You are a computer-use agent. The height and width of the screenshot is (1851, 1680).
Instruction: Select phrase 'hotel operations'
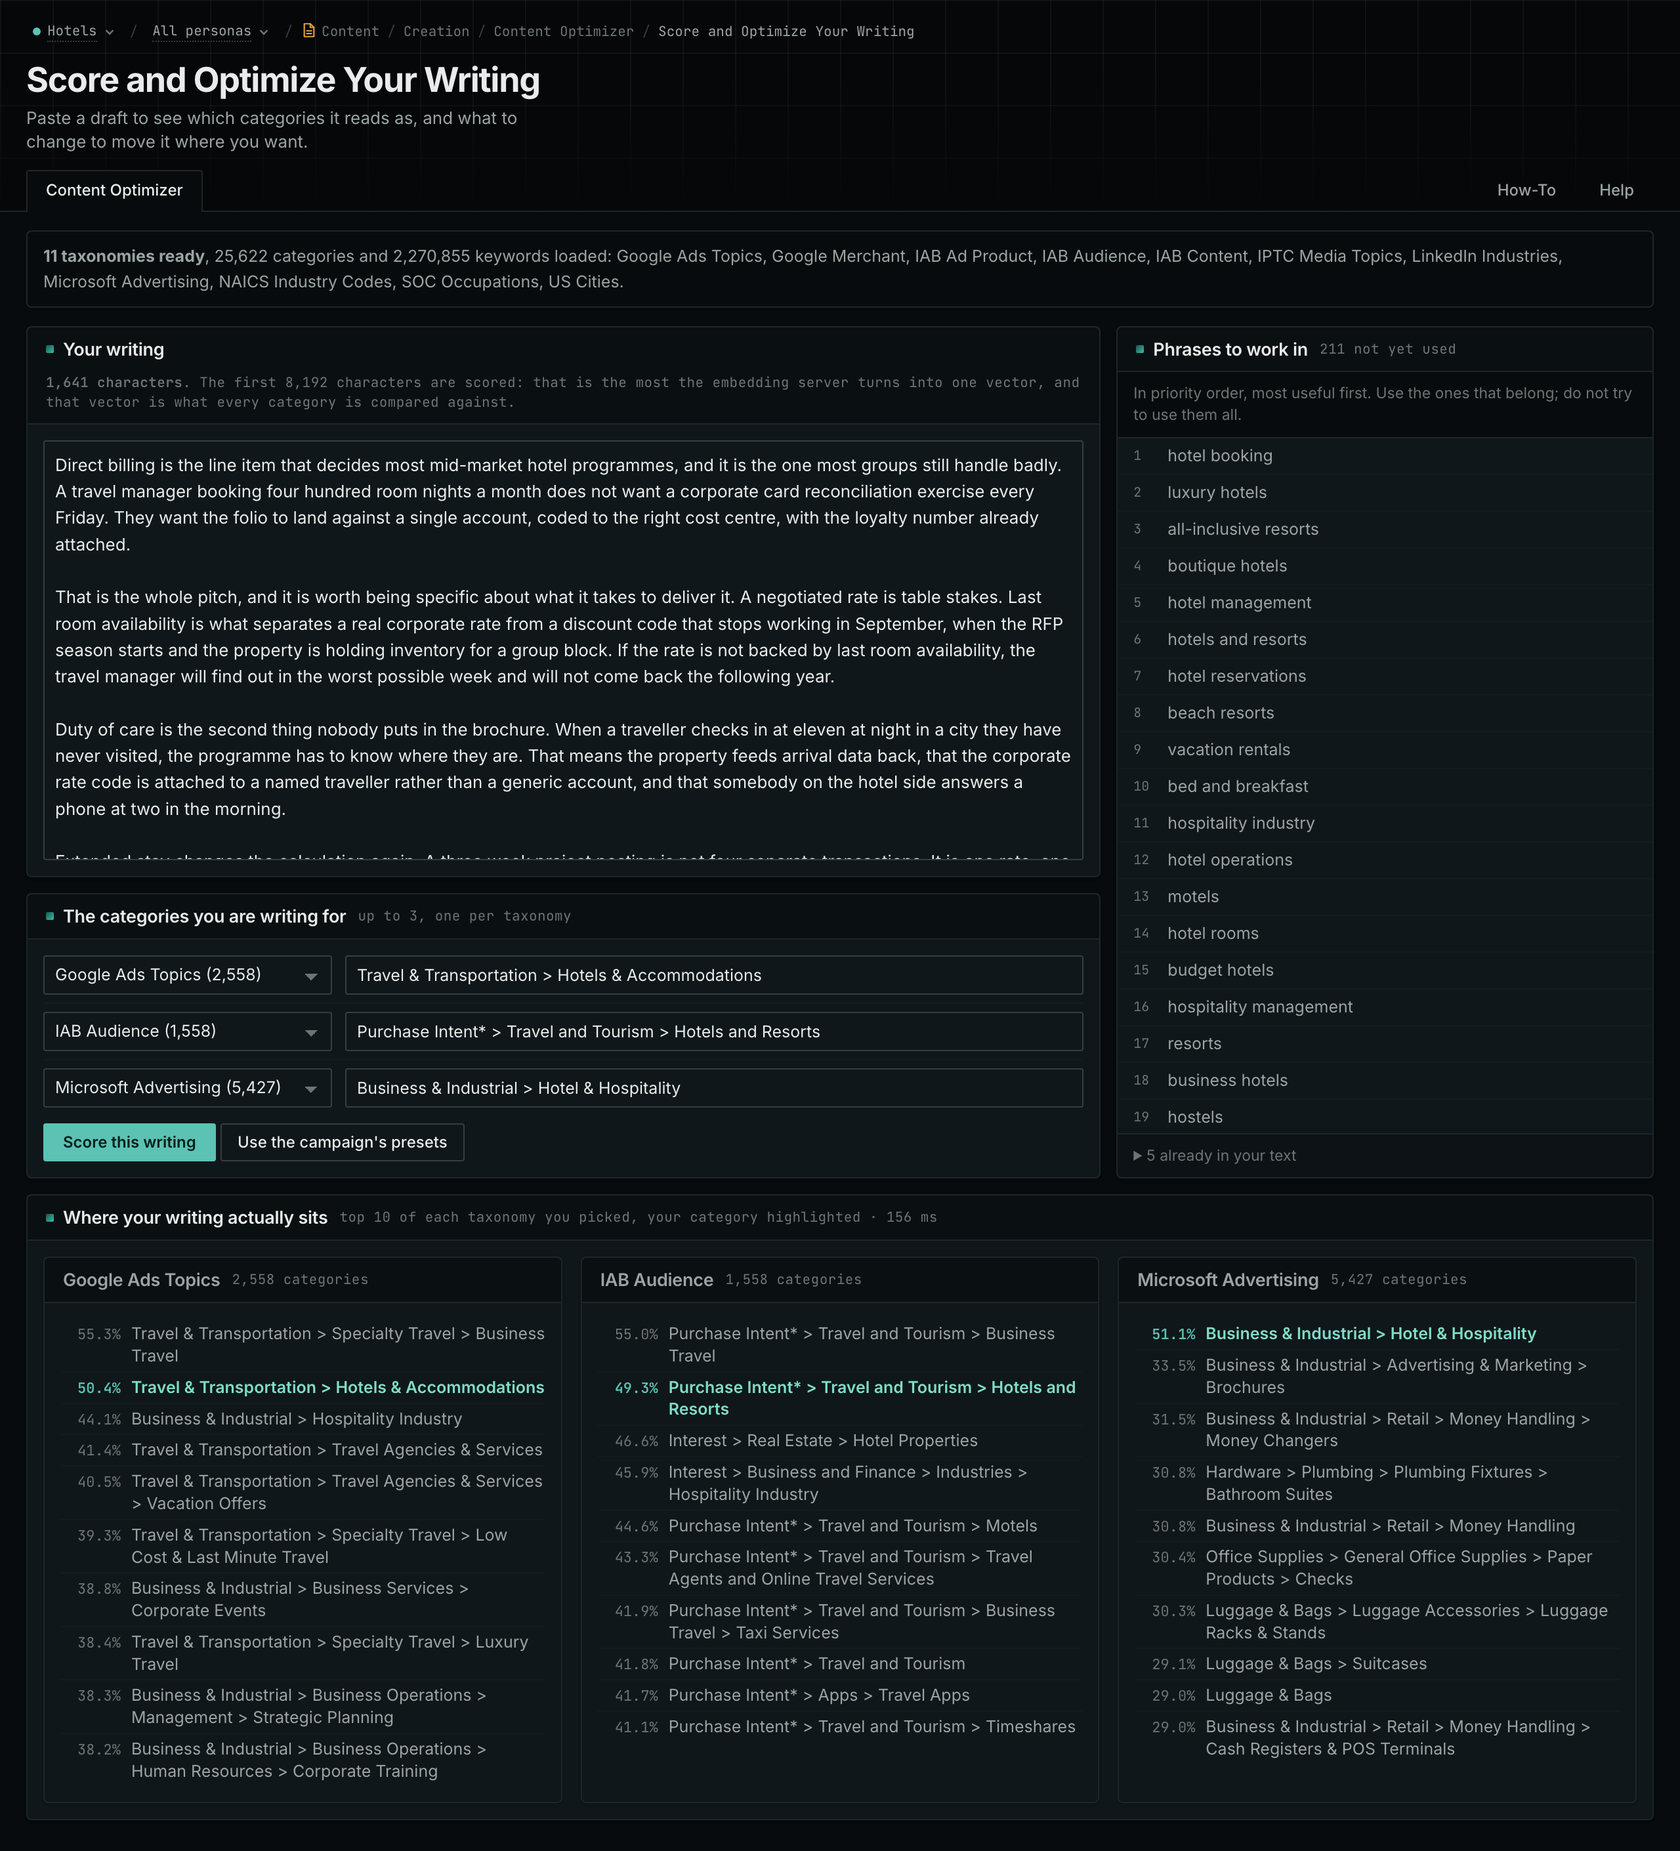tap(1384, 860)
